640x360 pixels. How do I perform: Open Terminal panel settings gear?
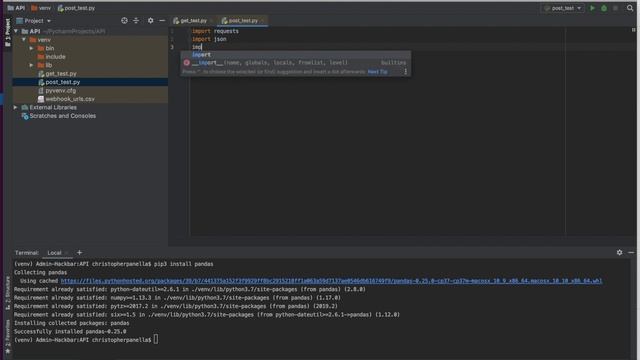coord(619,253)
